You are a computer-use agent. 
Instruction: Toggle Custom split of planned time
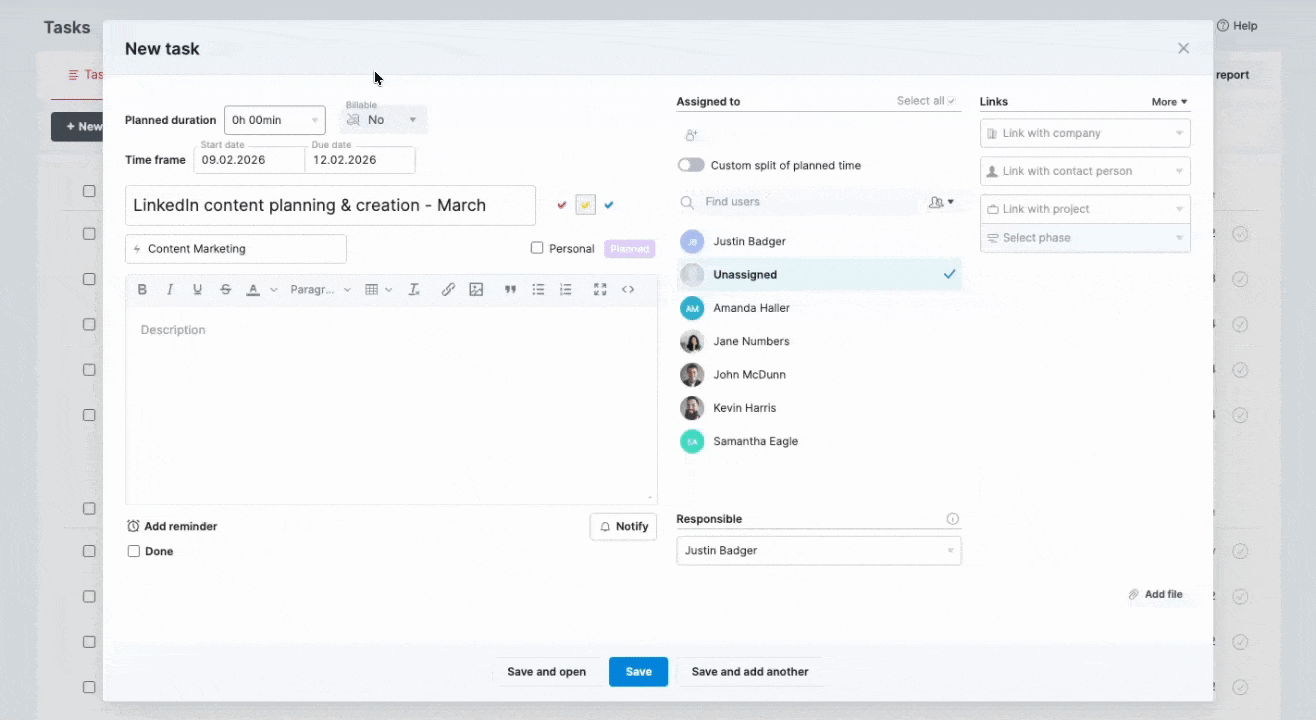click(x=691, y=165)
